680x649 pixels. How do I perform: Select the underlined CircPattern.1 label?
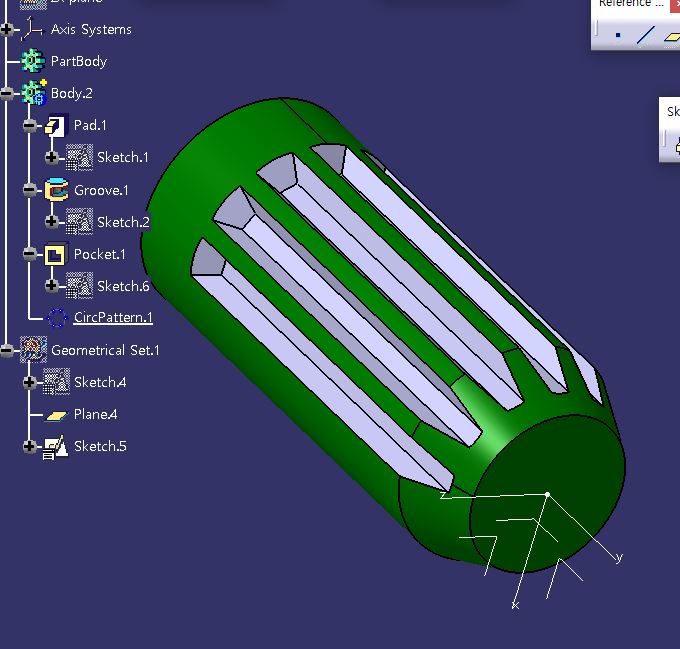[x=113, y=317]
